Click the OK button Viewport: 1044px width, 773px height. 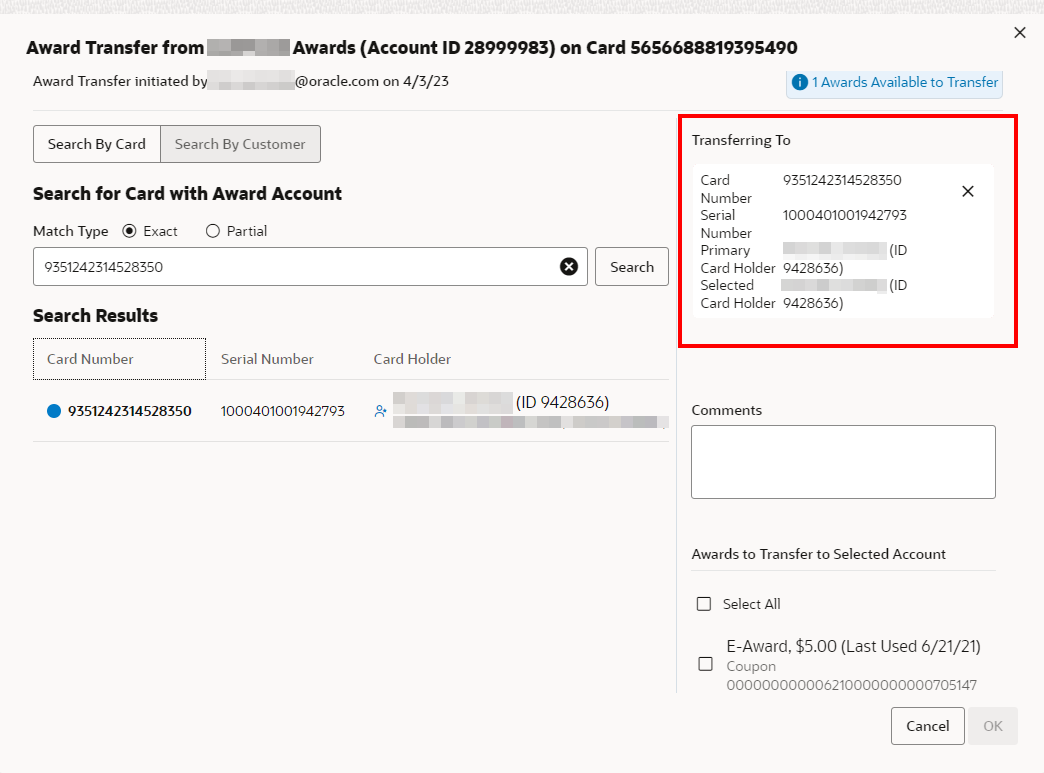pyautogui.click(x=993, y=726)
